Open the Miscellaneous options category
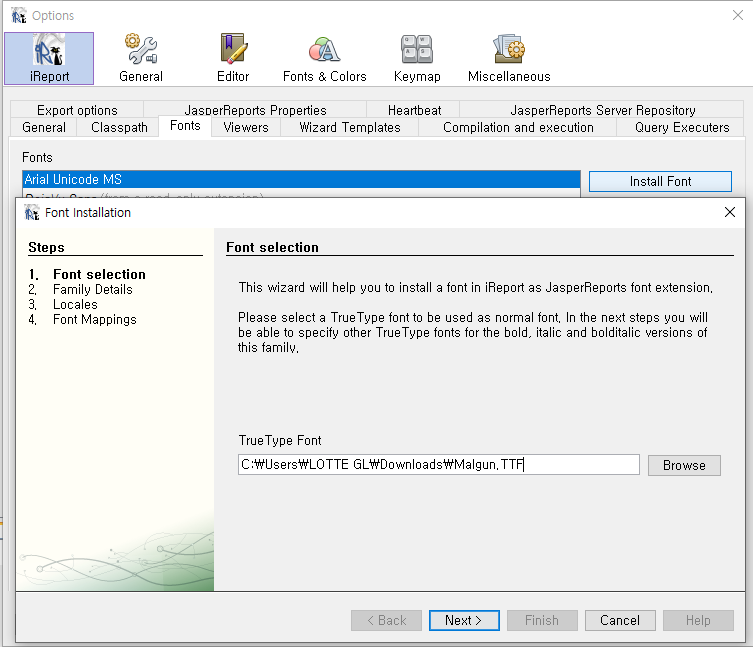Image resolution: width=753 pixels, height=647 pixels. [x=509, y=58]
